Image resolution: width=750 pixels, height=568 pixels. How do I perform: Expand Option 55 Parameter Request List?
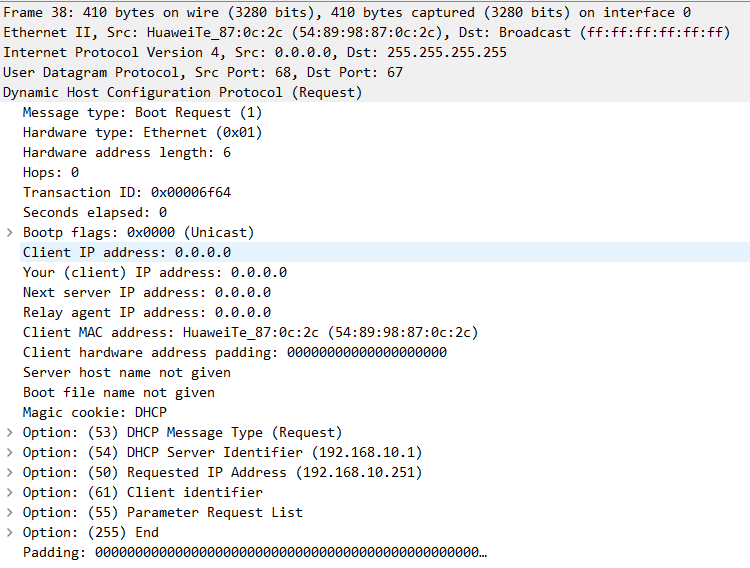(10, 512)
